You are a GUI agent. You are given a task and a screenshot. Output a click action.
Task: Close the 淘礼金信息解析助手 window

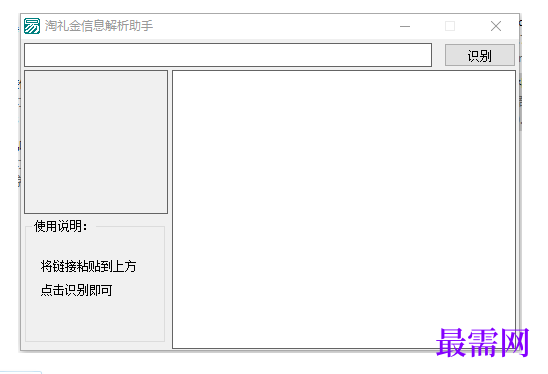(x=496, y=26)
